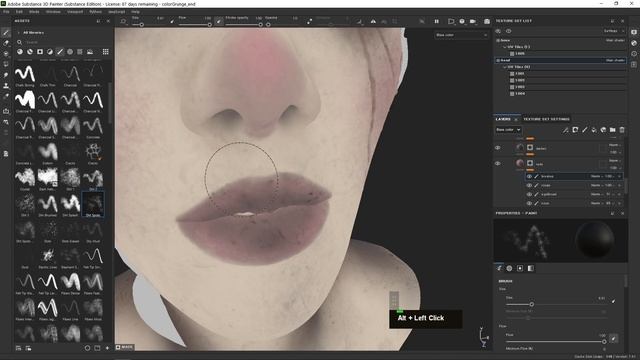The height and width of the screenshot is (360, 640).
Task: Open Stencil properties tab icon
Action: coord(520,268)
